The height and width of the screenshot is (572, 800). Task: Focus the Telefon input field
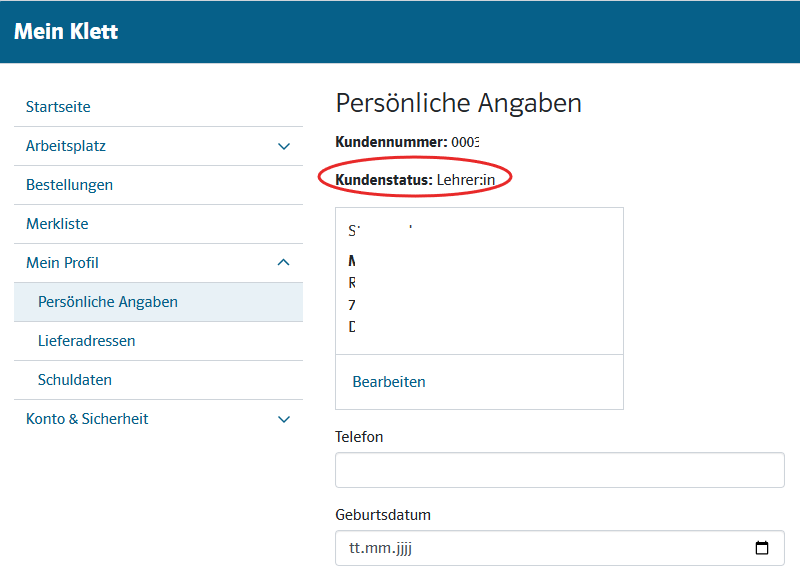(560, 470)
